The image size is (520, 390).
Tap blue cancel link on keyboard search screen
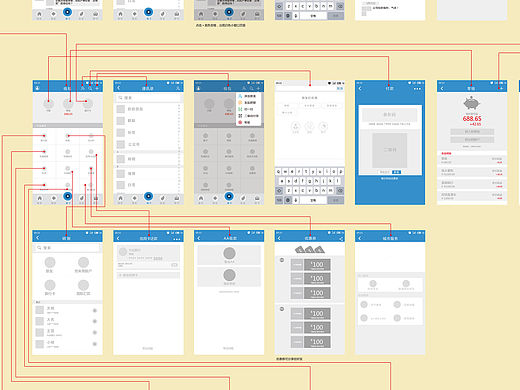[x=340, y=88]
